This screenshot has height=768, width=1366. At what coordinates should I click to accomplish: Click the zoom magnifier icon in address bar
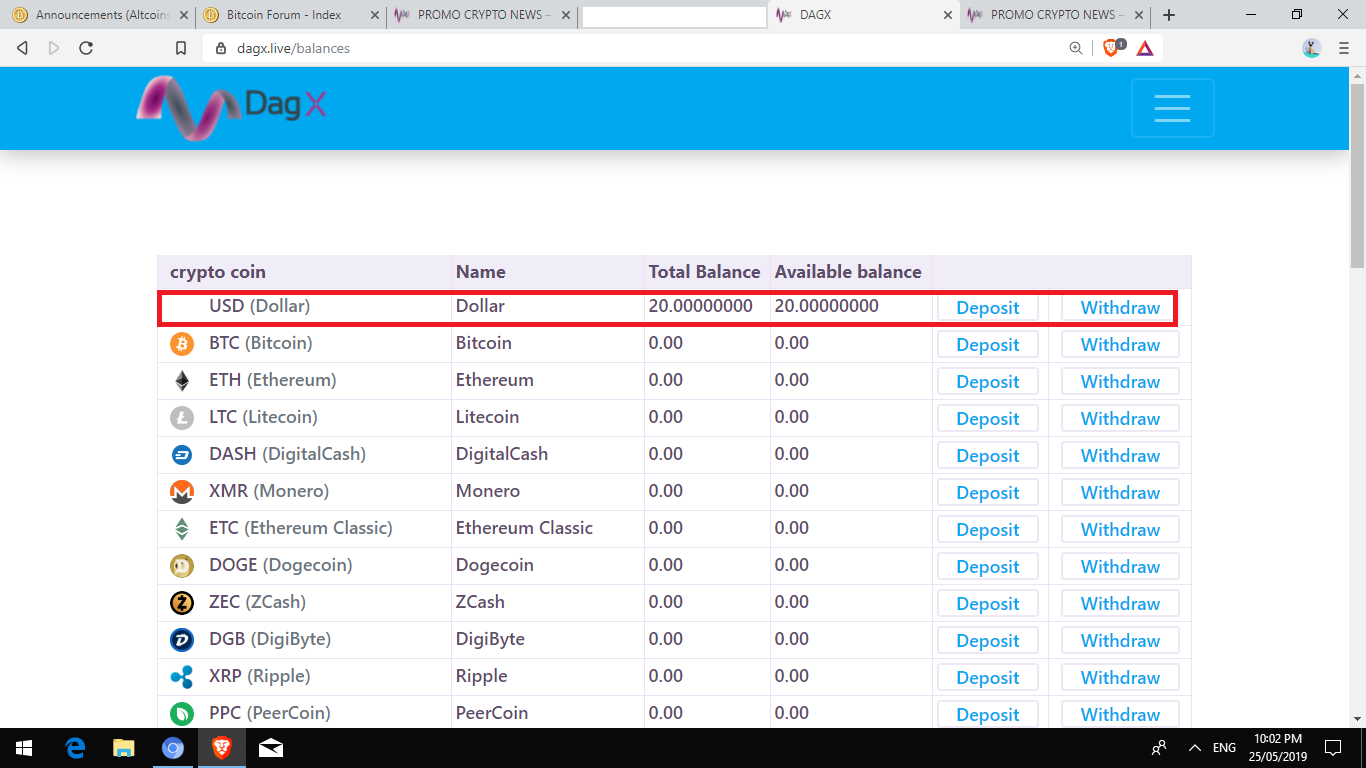[x=1076, y=48]
